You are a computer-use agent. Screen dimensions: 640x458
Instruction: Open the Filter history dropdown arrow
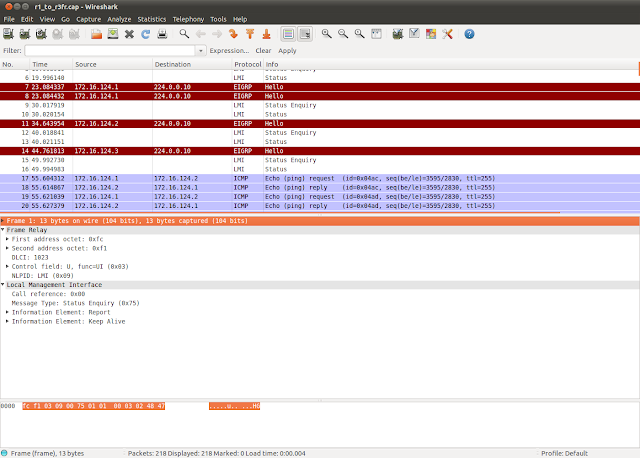click(x=200, y=51)
